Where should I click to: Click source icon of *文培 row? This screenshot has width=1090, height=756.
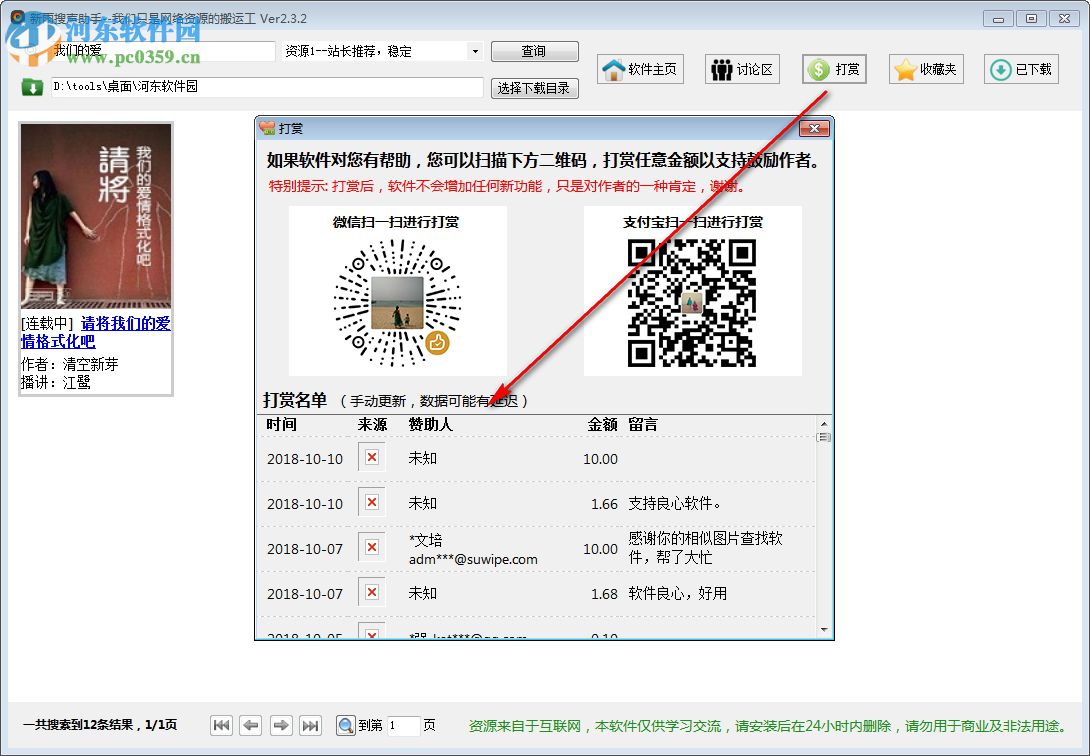click(x=372, y=547)
